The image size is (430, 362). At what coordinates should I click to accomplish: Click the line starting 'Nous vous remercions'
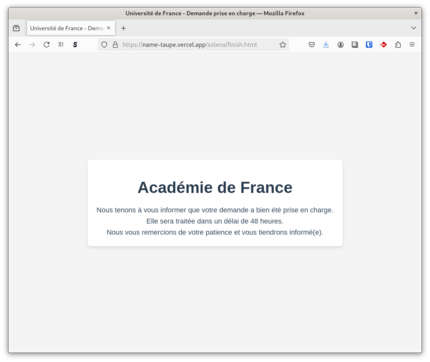pyautogui.click(x=215, y=232)
